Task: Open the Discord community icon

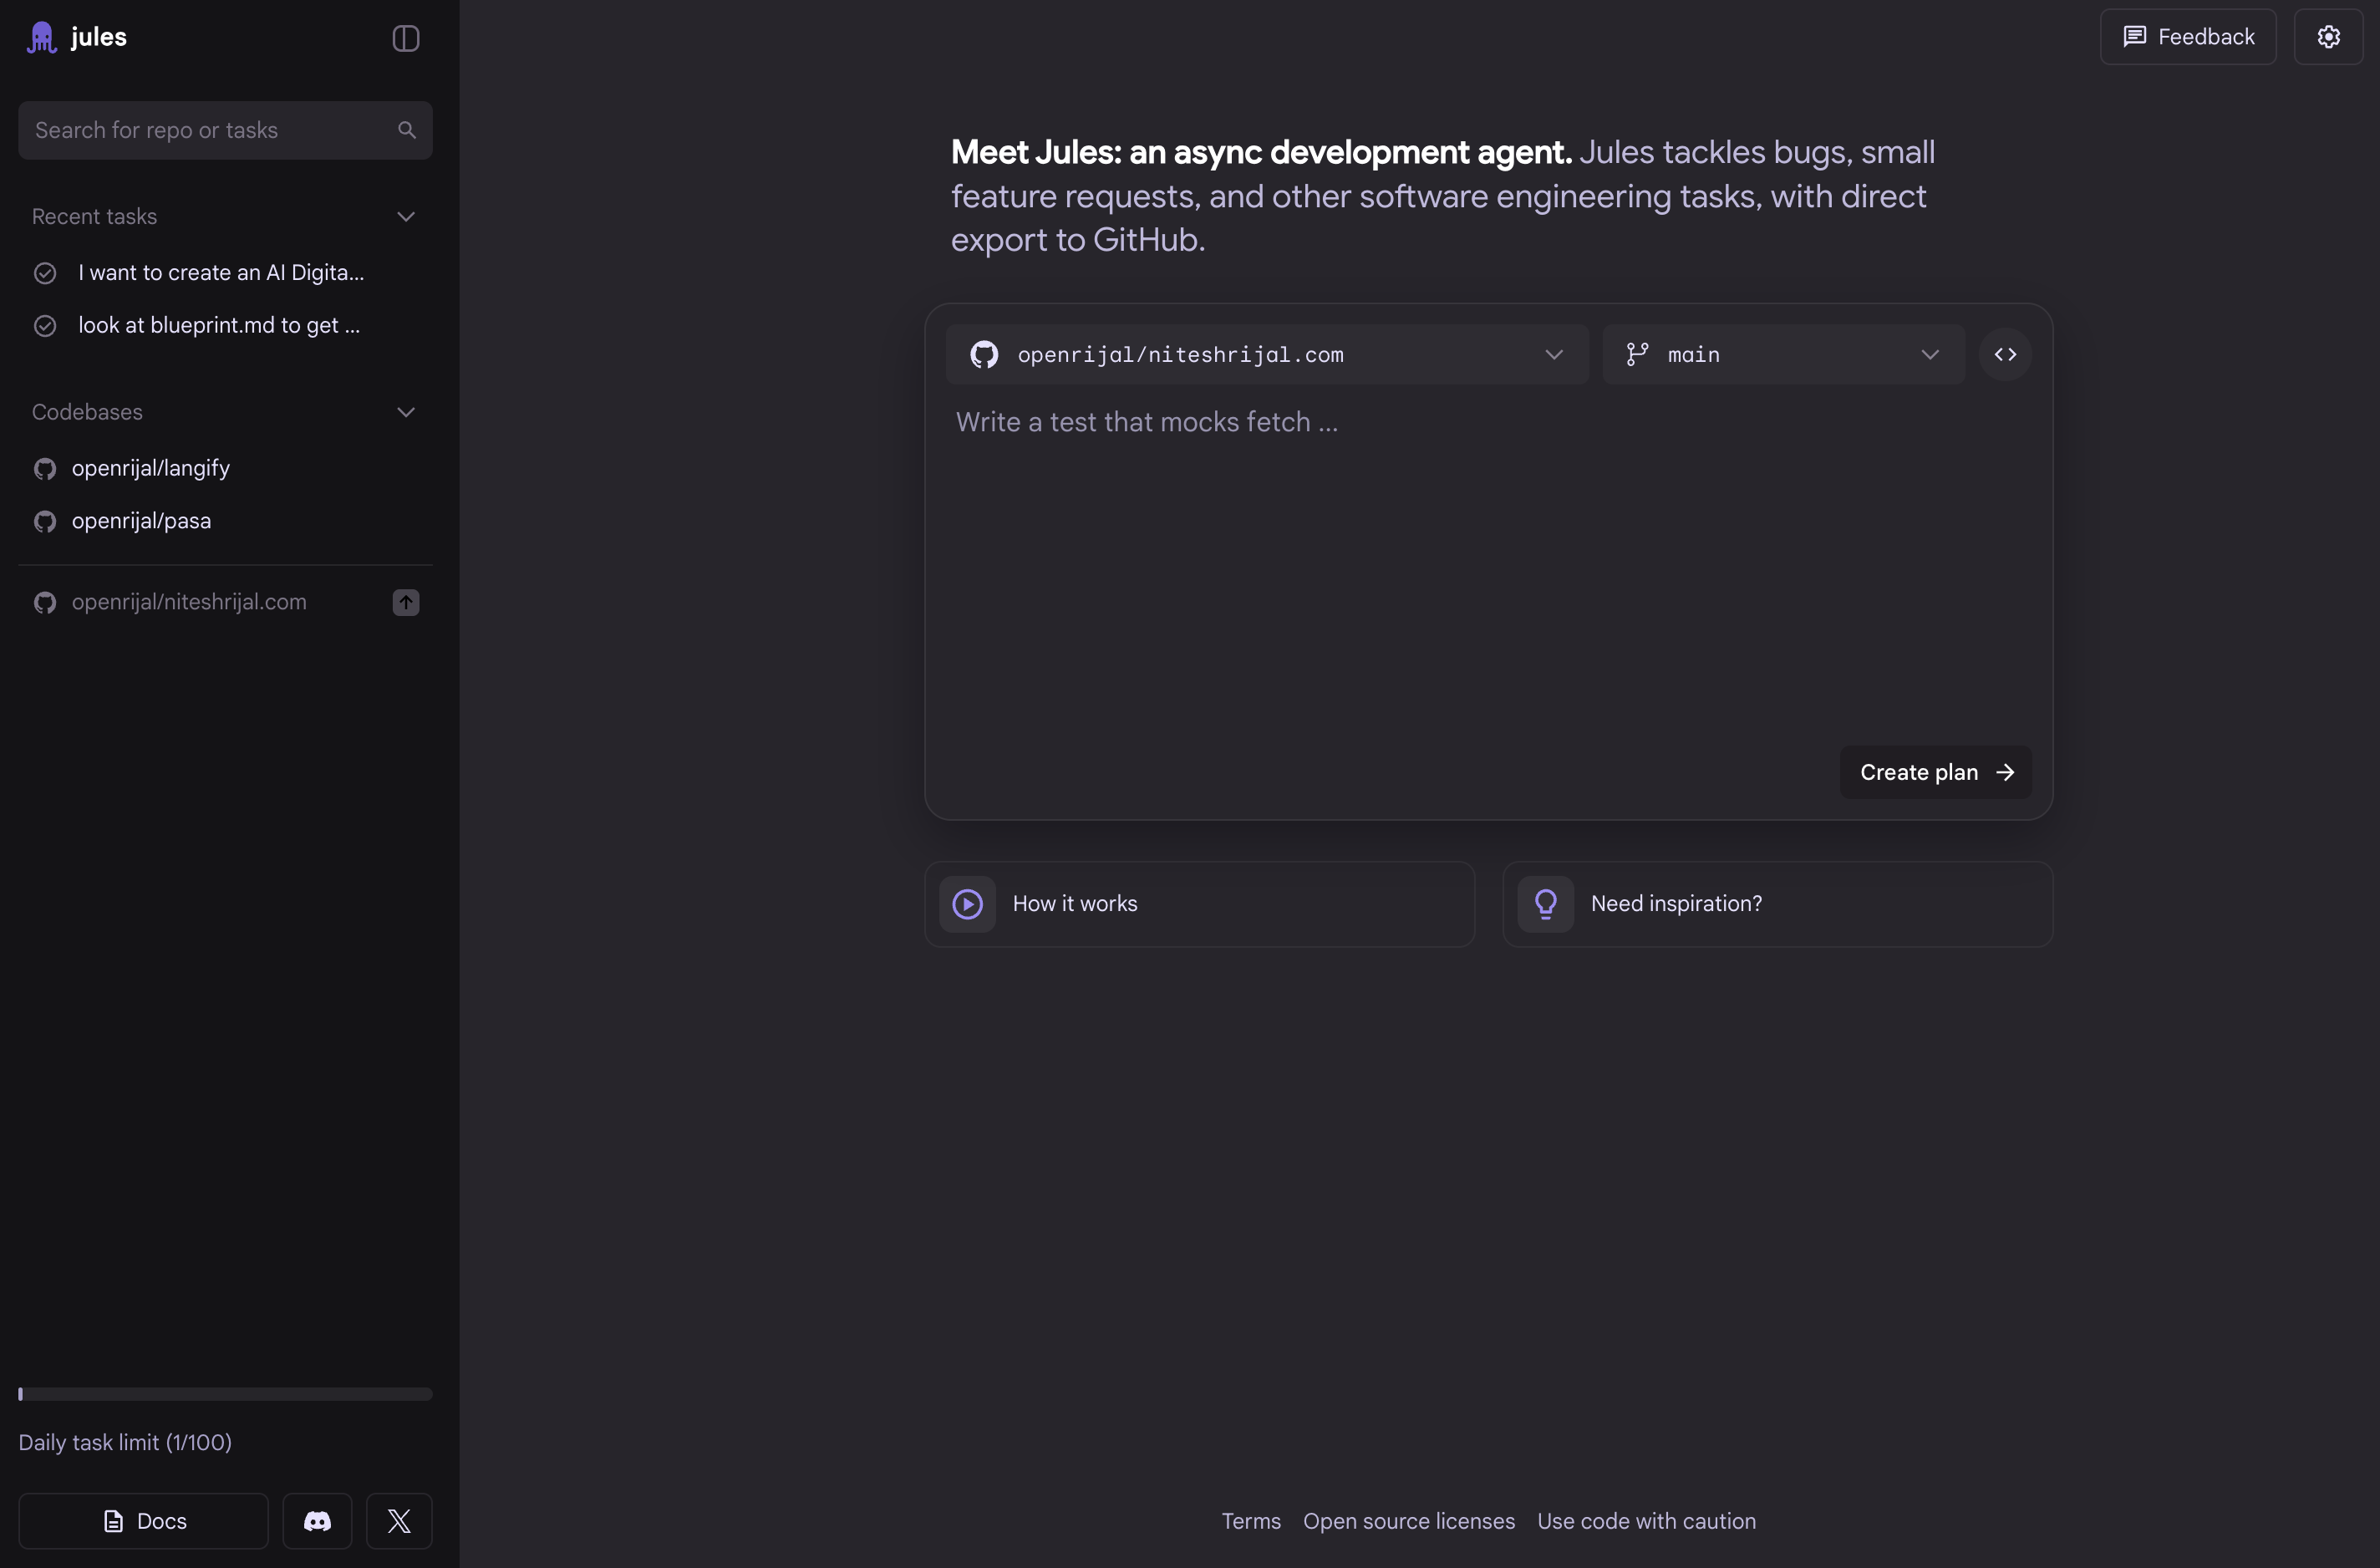Action: (317, 1521)
